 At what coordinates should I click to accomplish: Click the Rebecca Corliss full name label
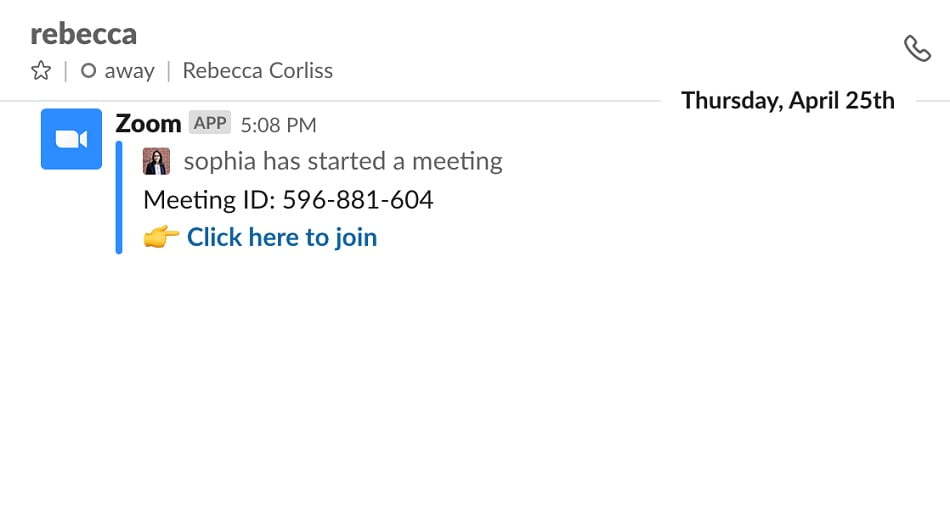[257, 71]
